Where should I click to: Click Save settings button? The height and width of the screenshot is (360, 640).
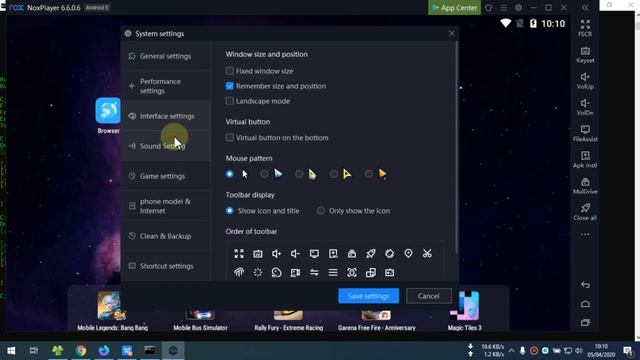[369, 296]
